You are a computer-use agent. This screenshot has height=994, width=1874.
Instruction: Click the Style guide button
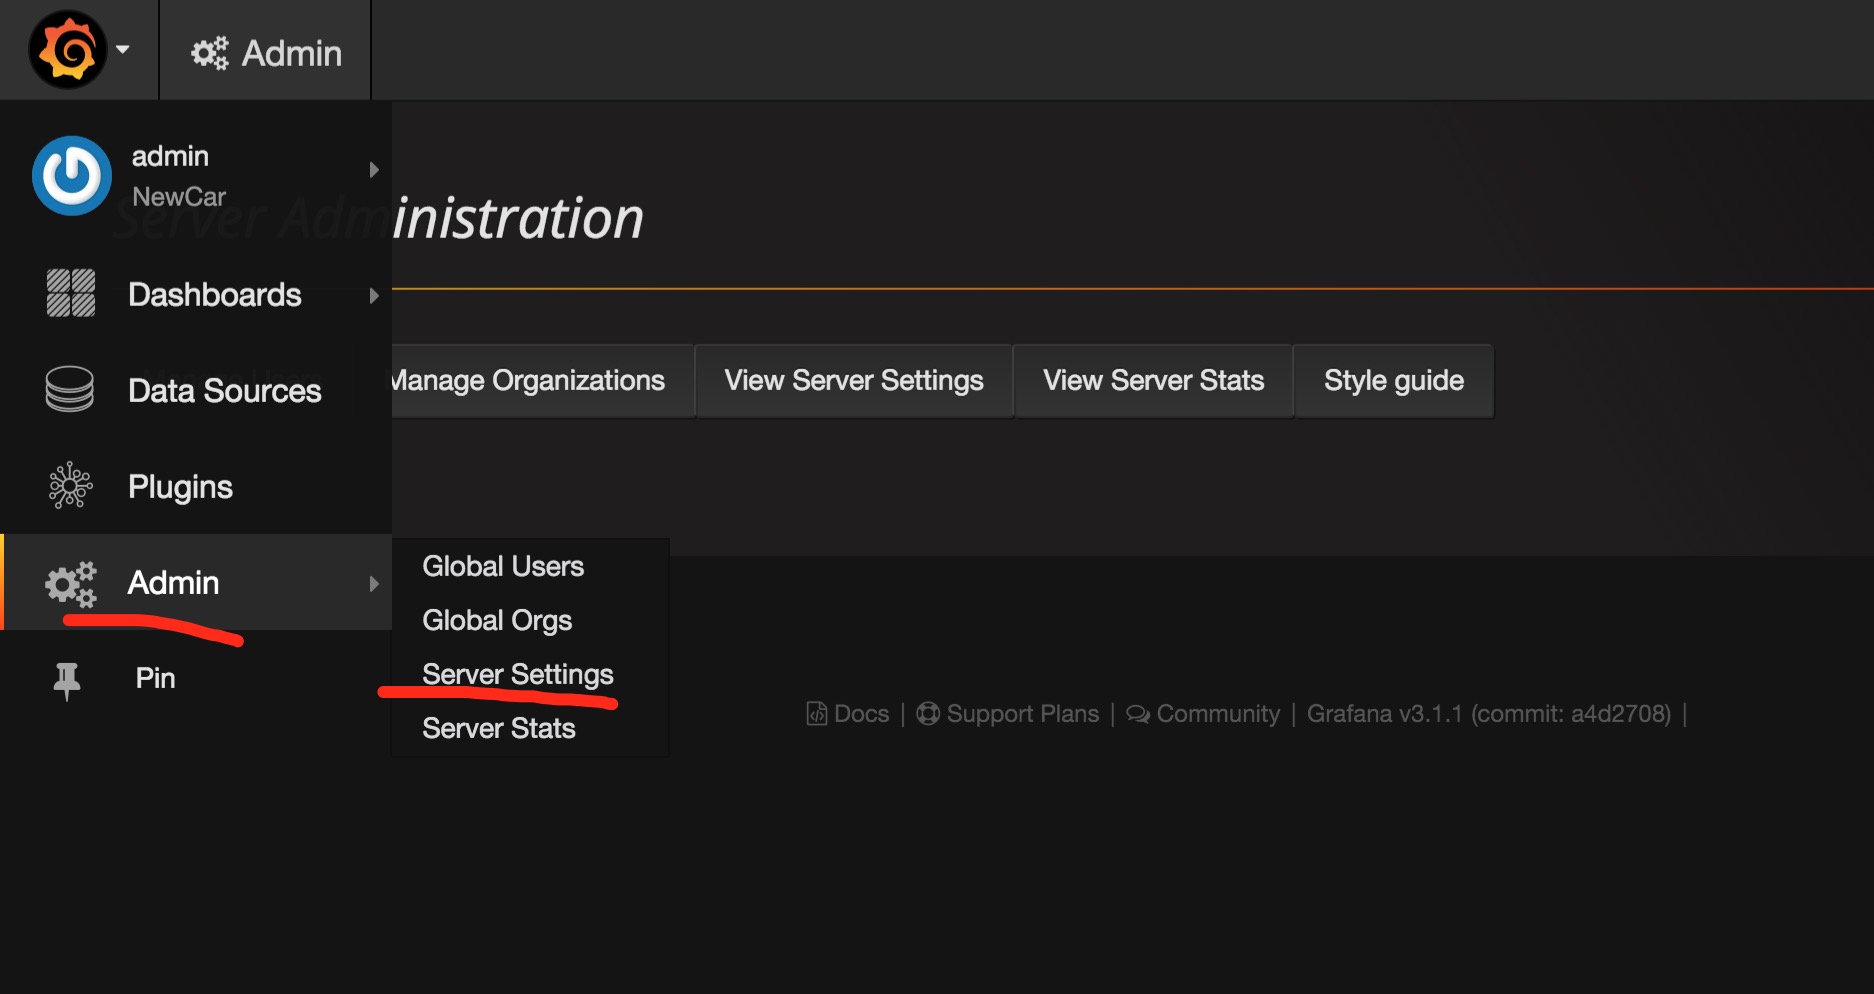tap(1393, 381)
